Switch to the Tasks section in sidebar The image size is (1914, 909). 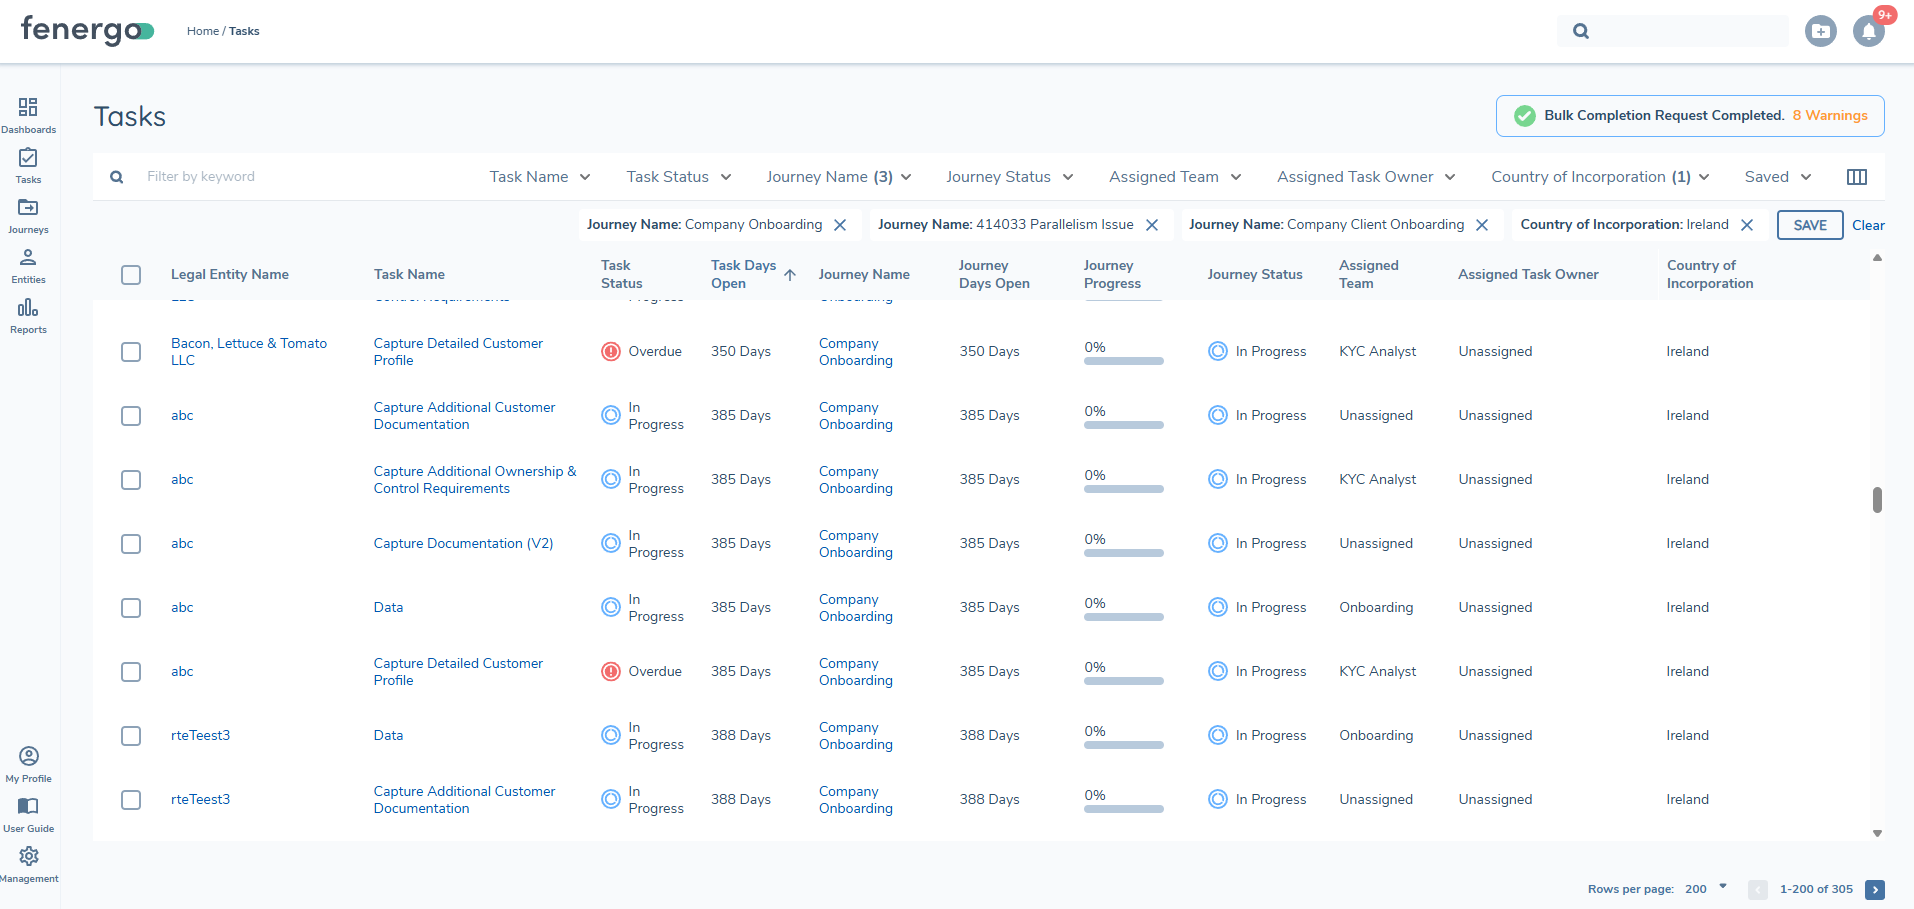(x=28, y=163)
